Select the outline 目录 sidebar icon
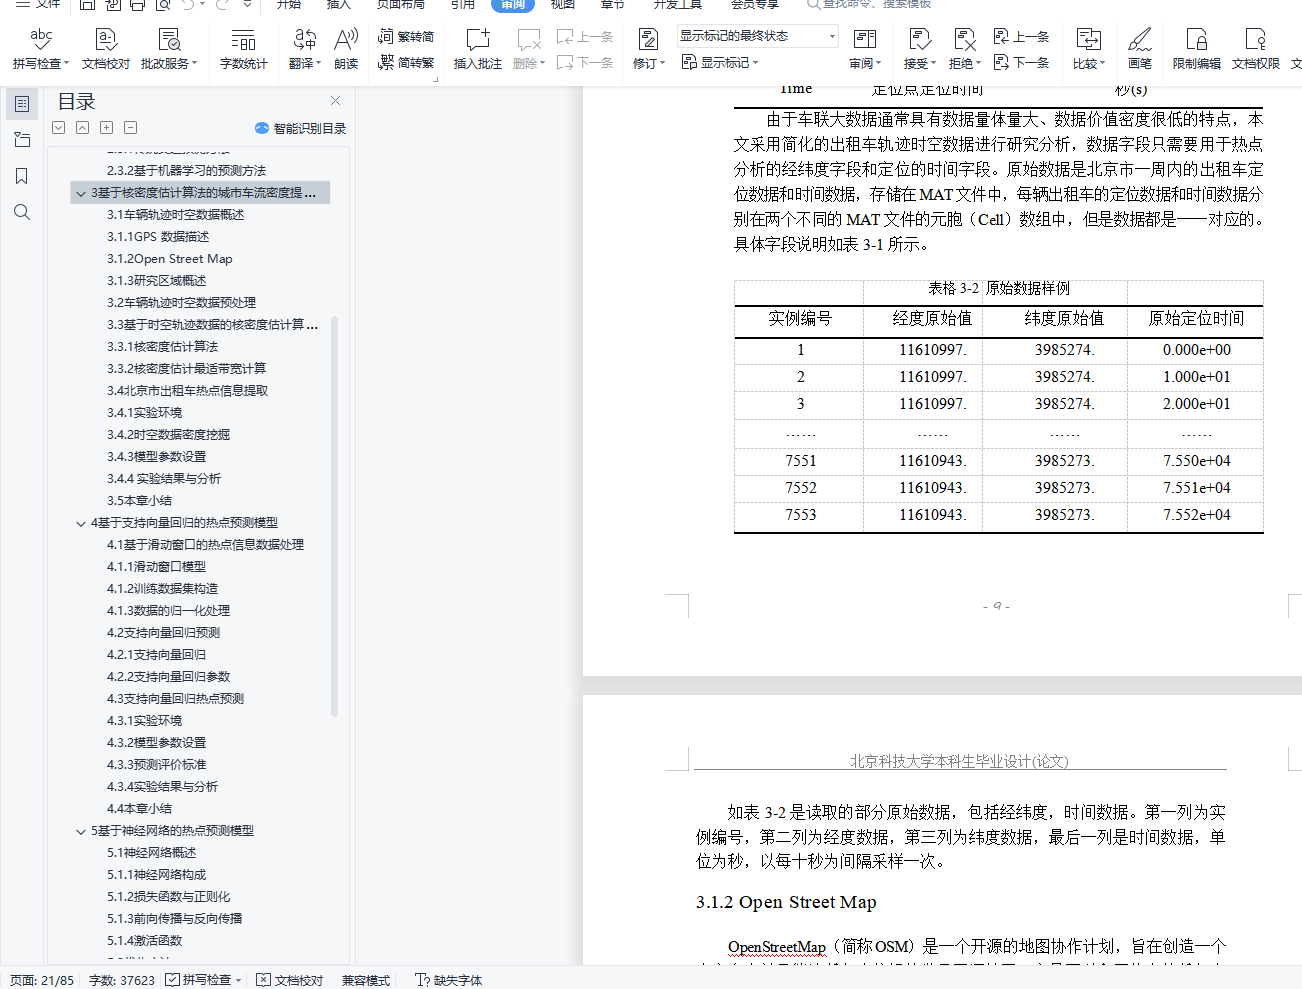Image resolution: width=1302 pixels, height=989 pixels. [x=22, y=104]
